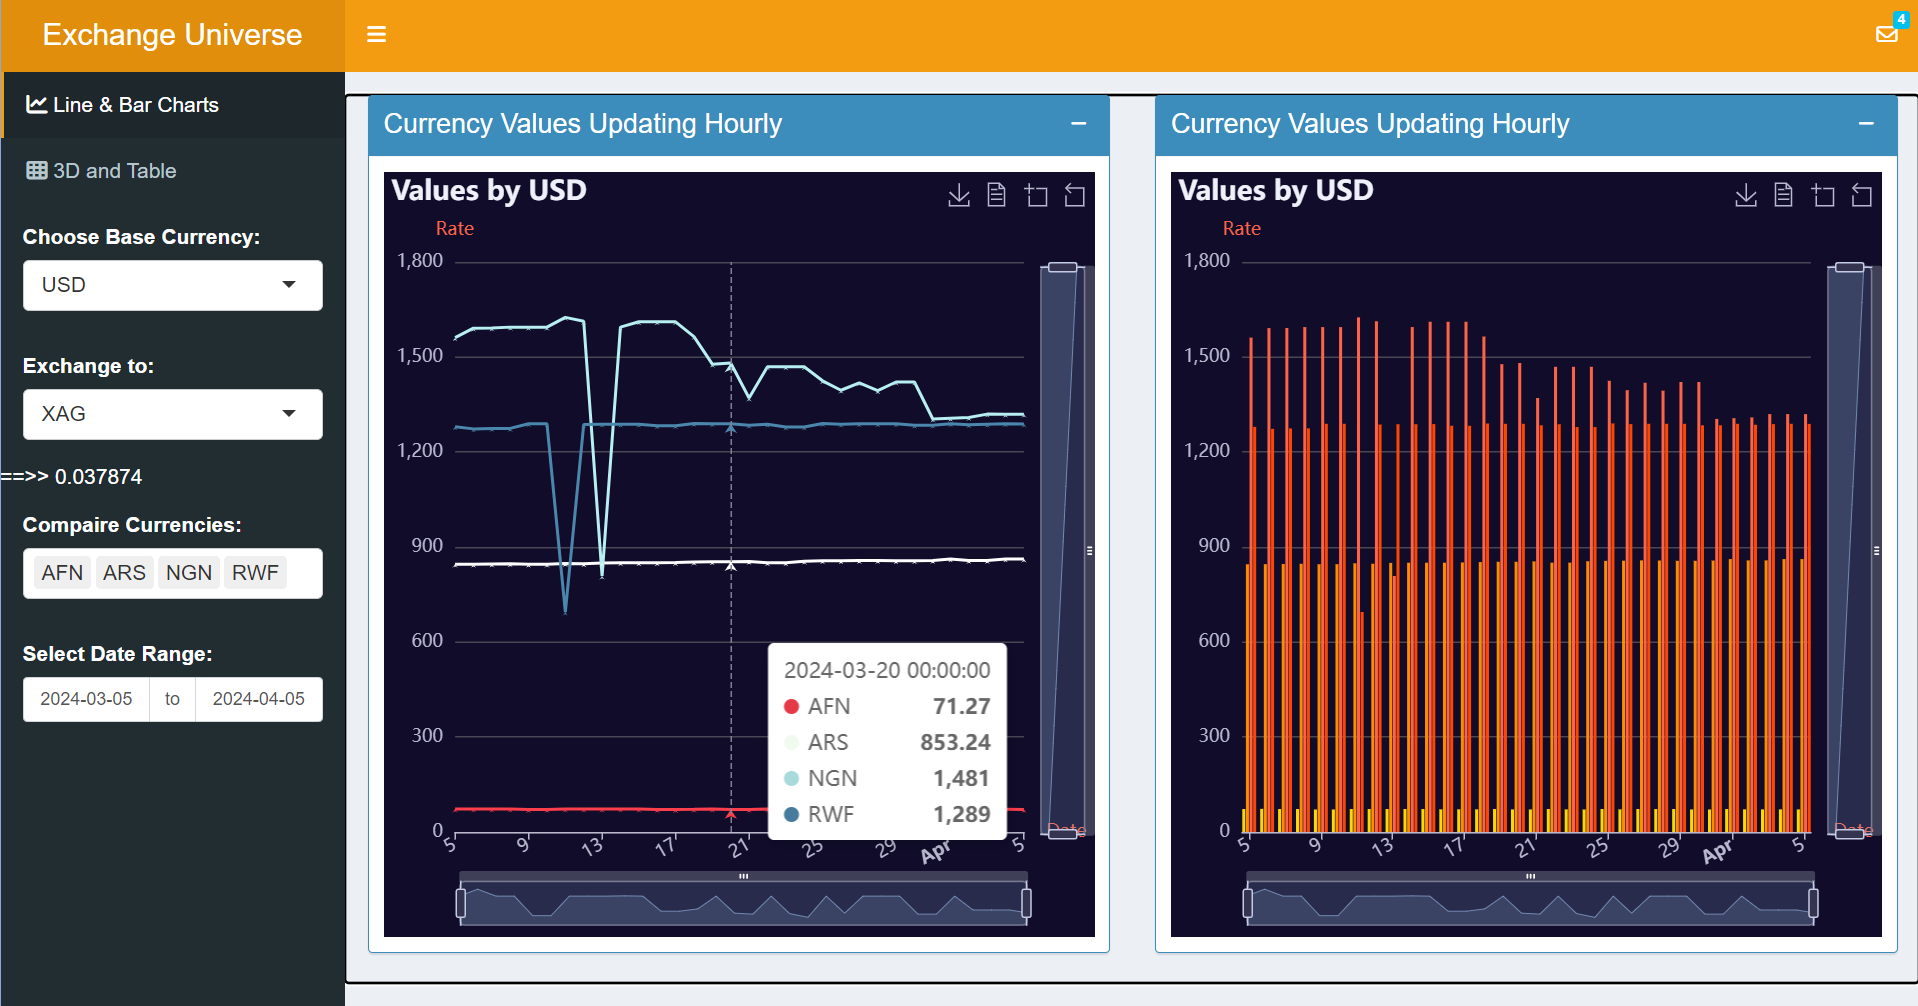Toggle the ARS currency comparison button

click(x=124, y=572)
